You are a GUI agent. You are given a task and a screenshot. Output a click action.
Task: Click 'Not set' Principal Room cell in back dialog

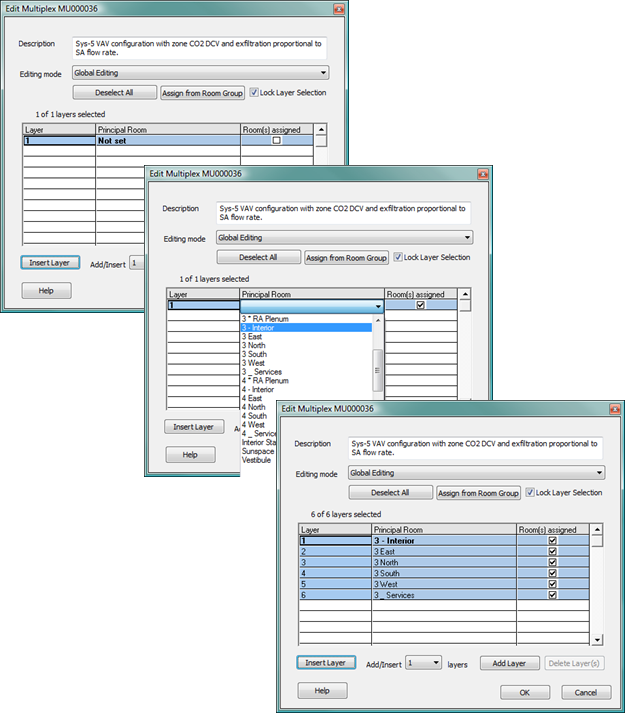click(x=166, y=141)
